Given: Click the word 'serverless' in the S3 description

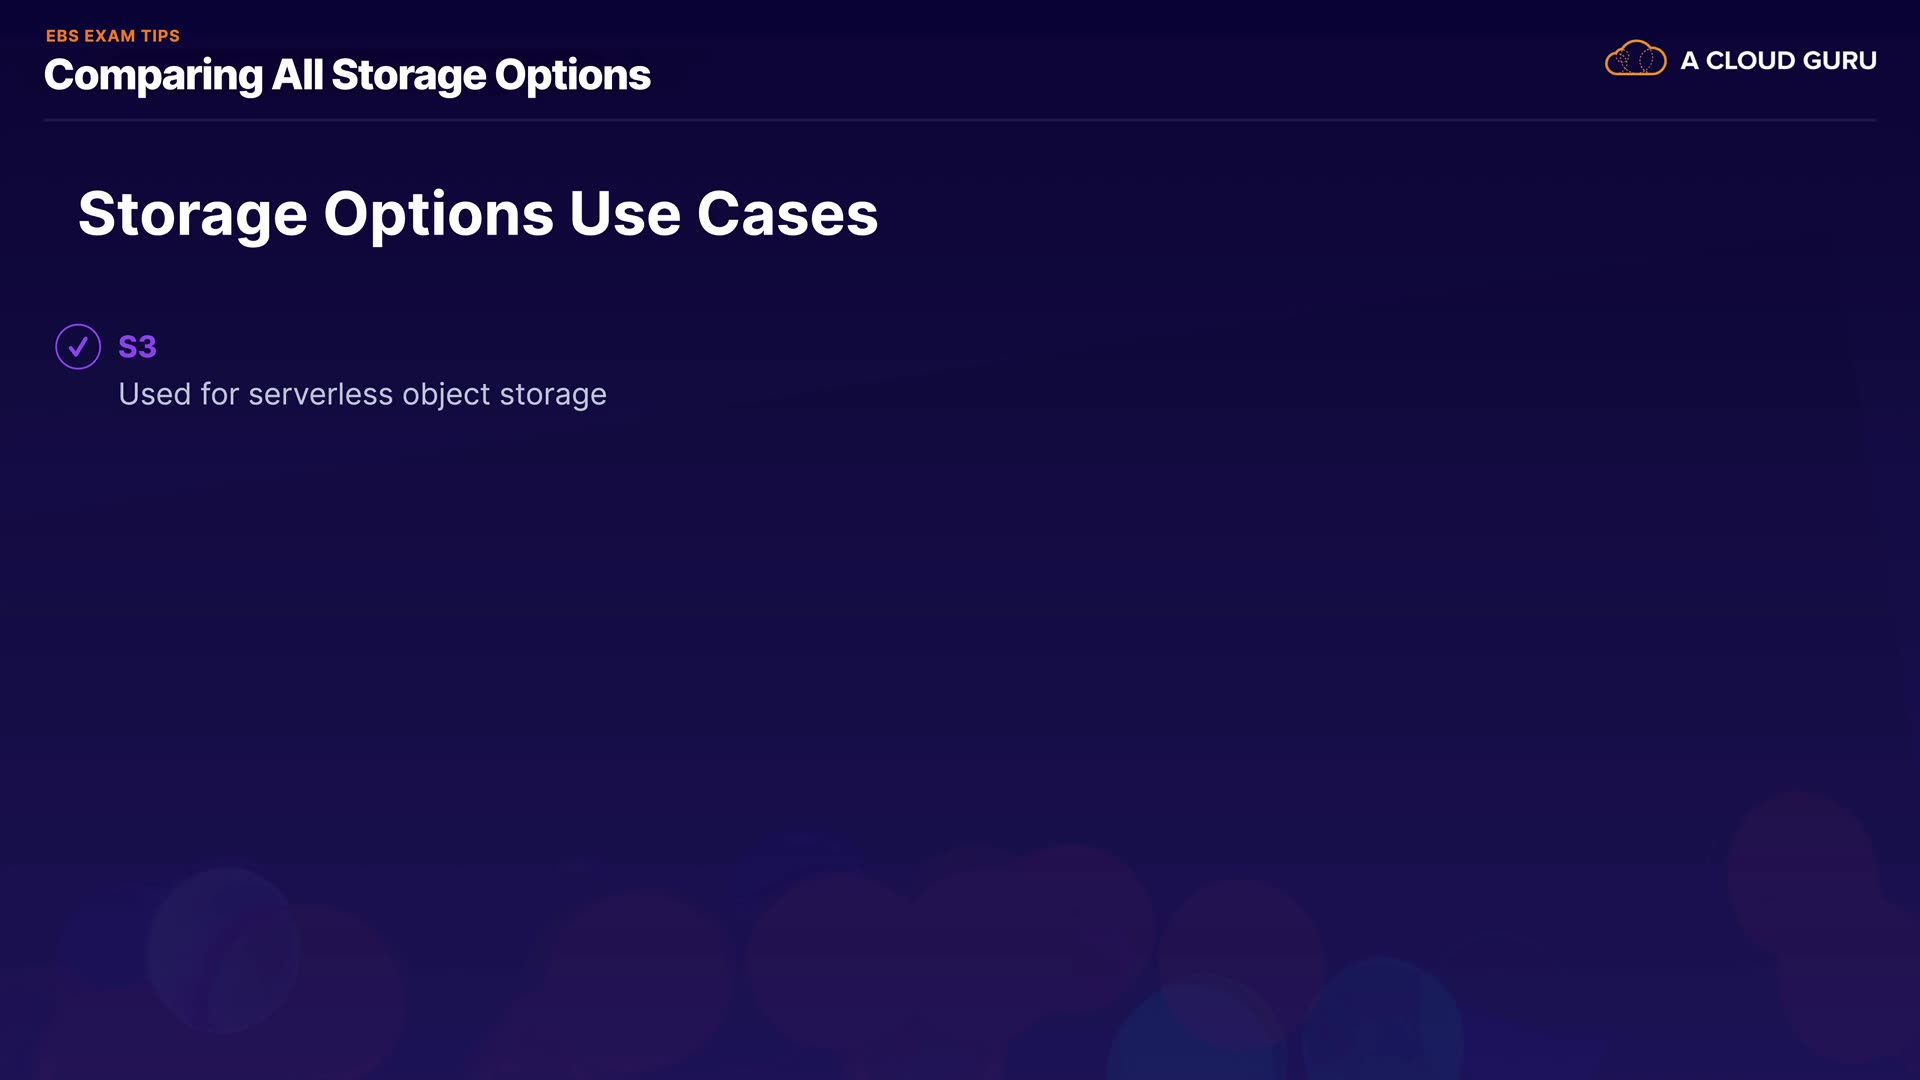Looking at the screenshot, I should point(320,394).
